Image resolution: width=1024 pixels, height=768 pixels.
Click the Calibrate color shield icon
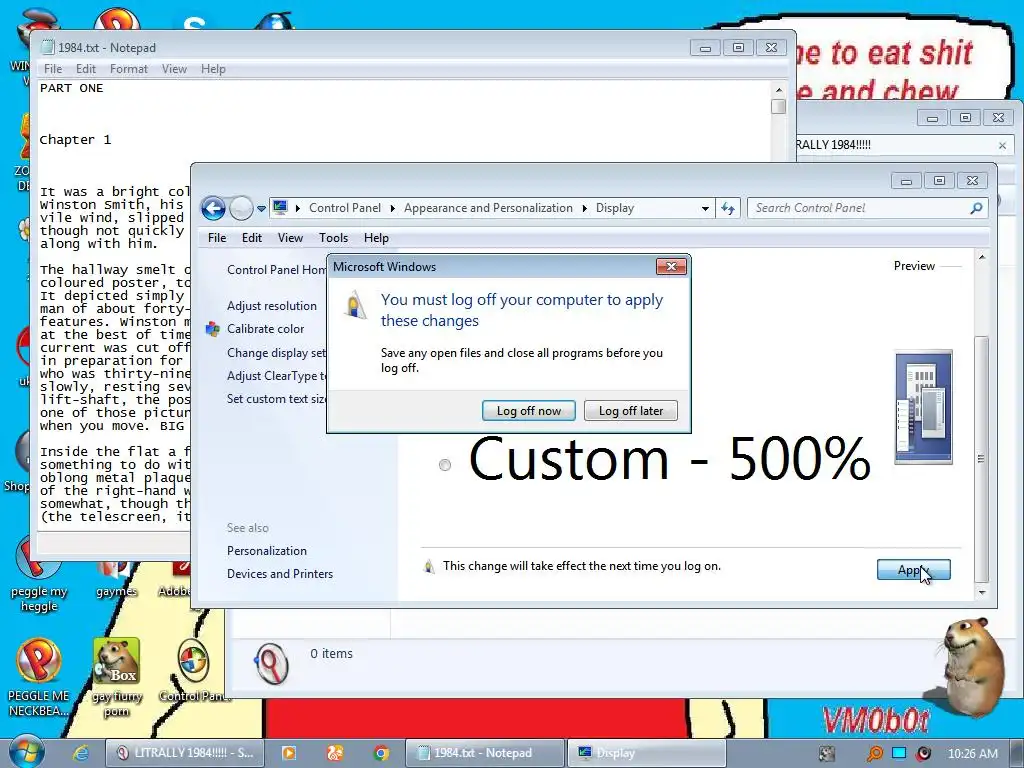[x=212, y=328]
